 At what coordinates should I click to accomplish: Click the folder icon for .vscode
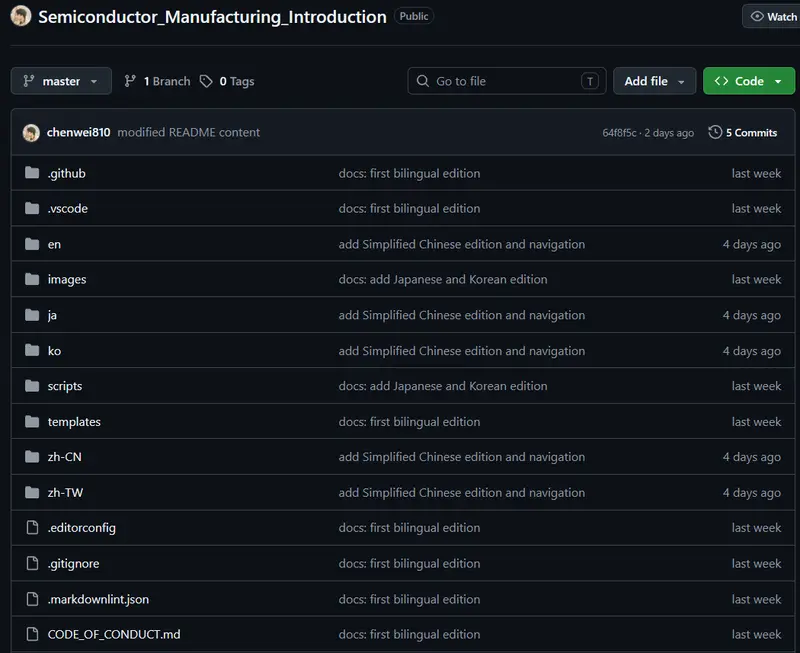[32, 208]
